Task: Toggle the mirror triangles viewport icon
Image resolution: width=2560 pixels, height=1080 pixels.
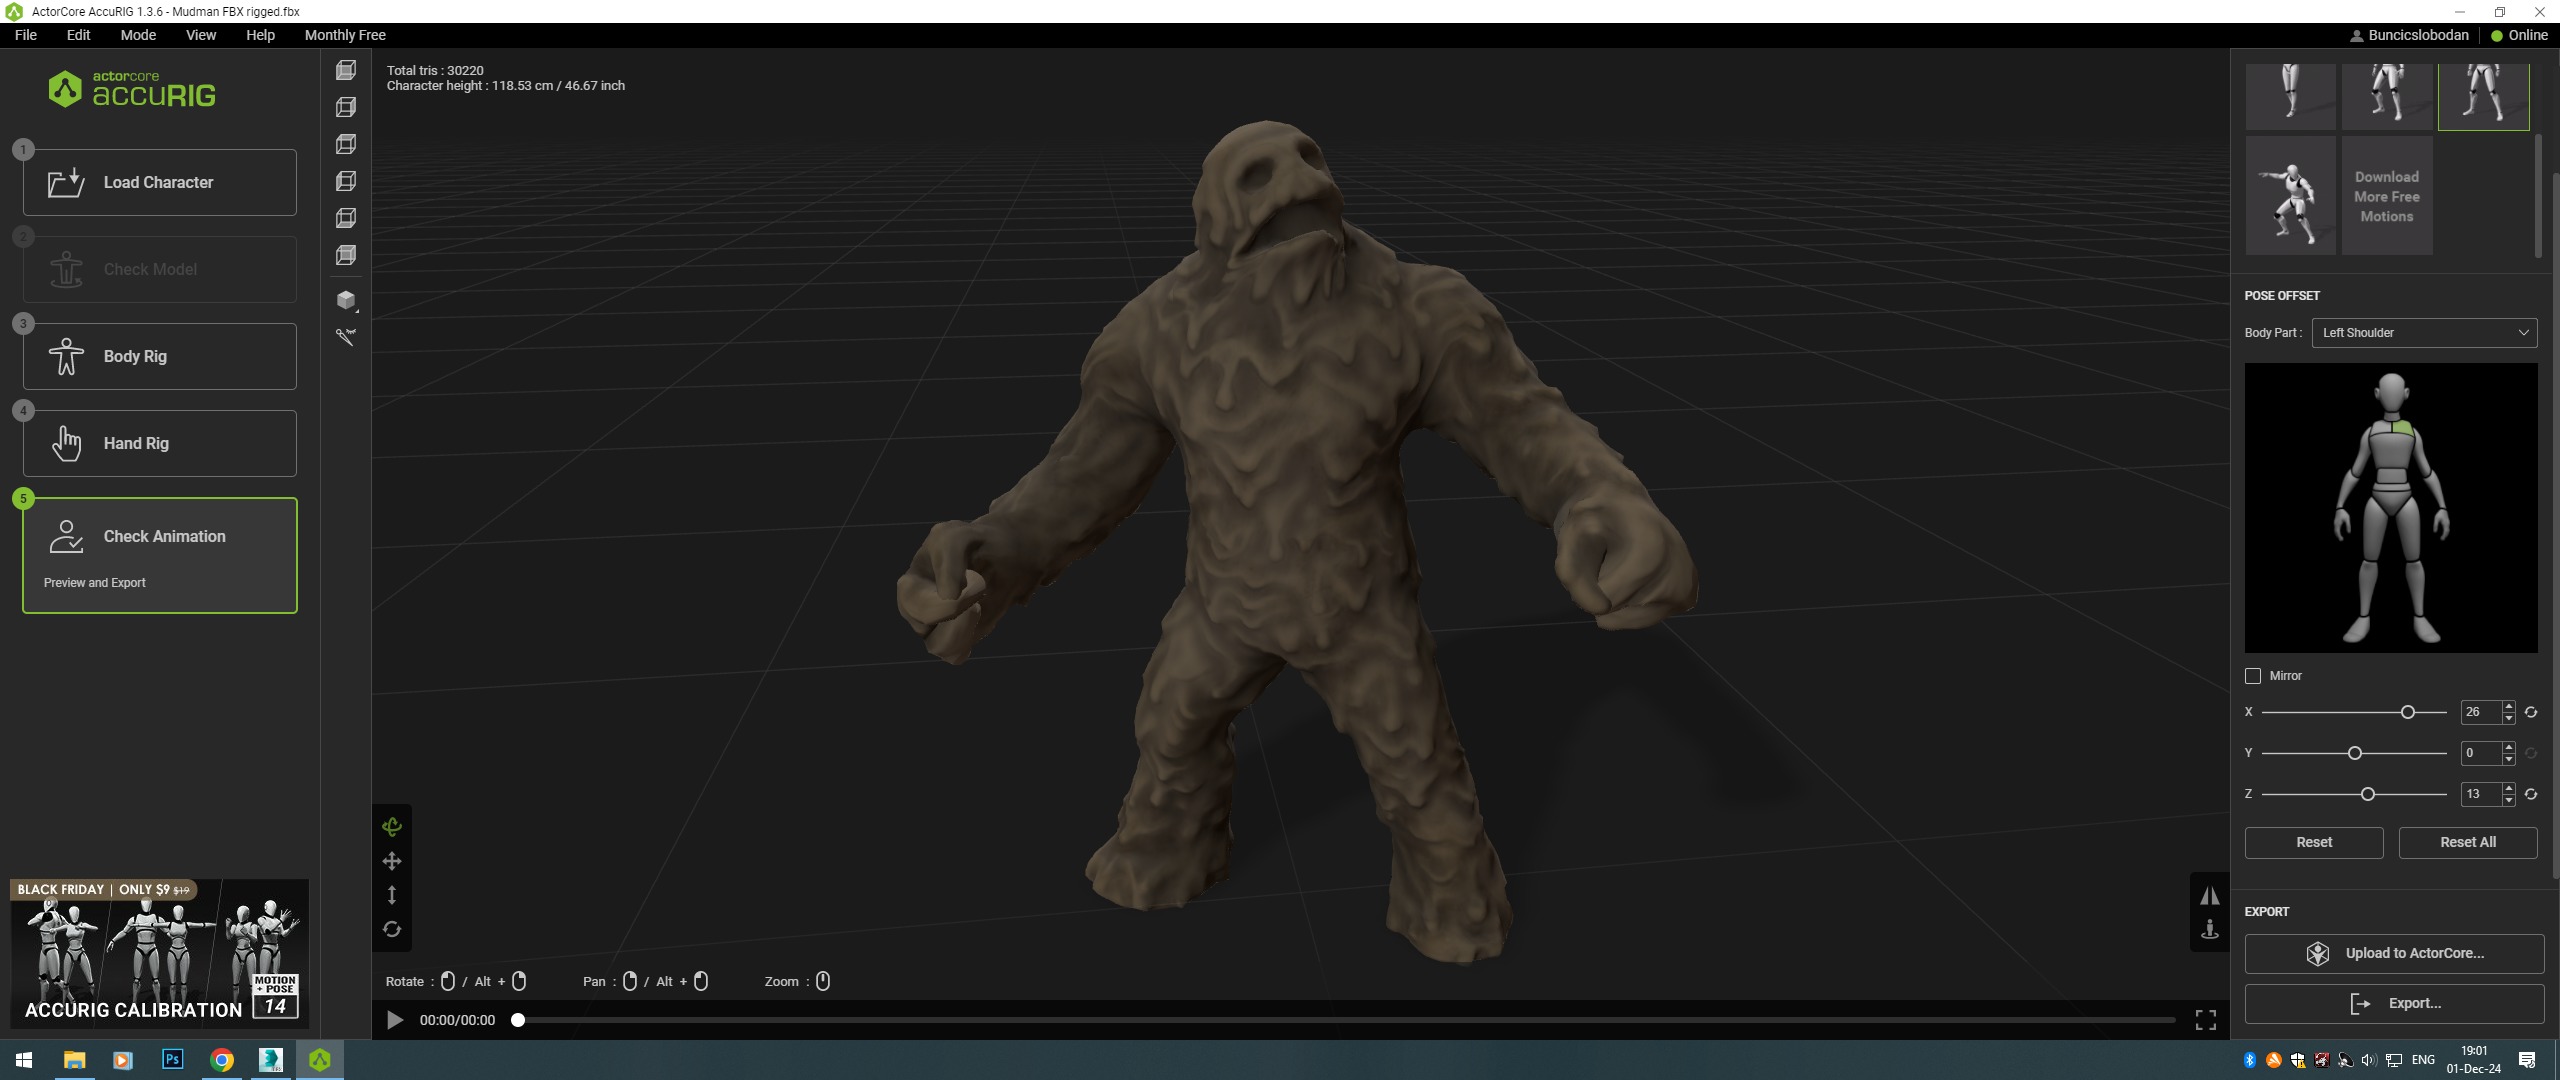Action: pyautogui.click(x=2210, y=895)
